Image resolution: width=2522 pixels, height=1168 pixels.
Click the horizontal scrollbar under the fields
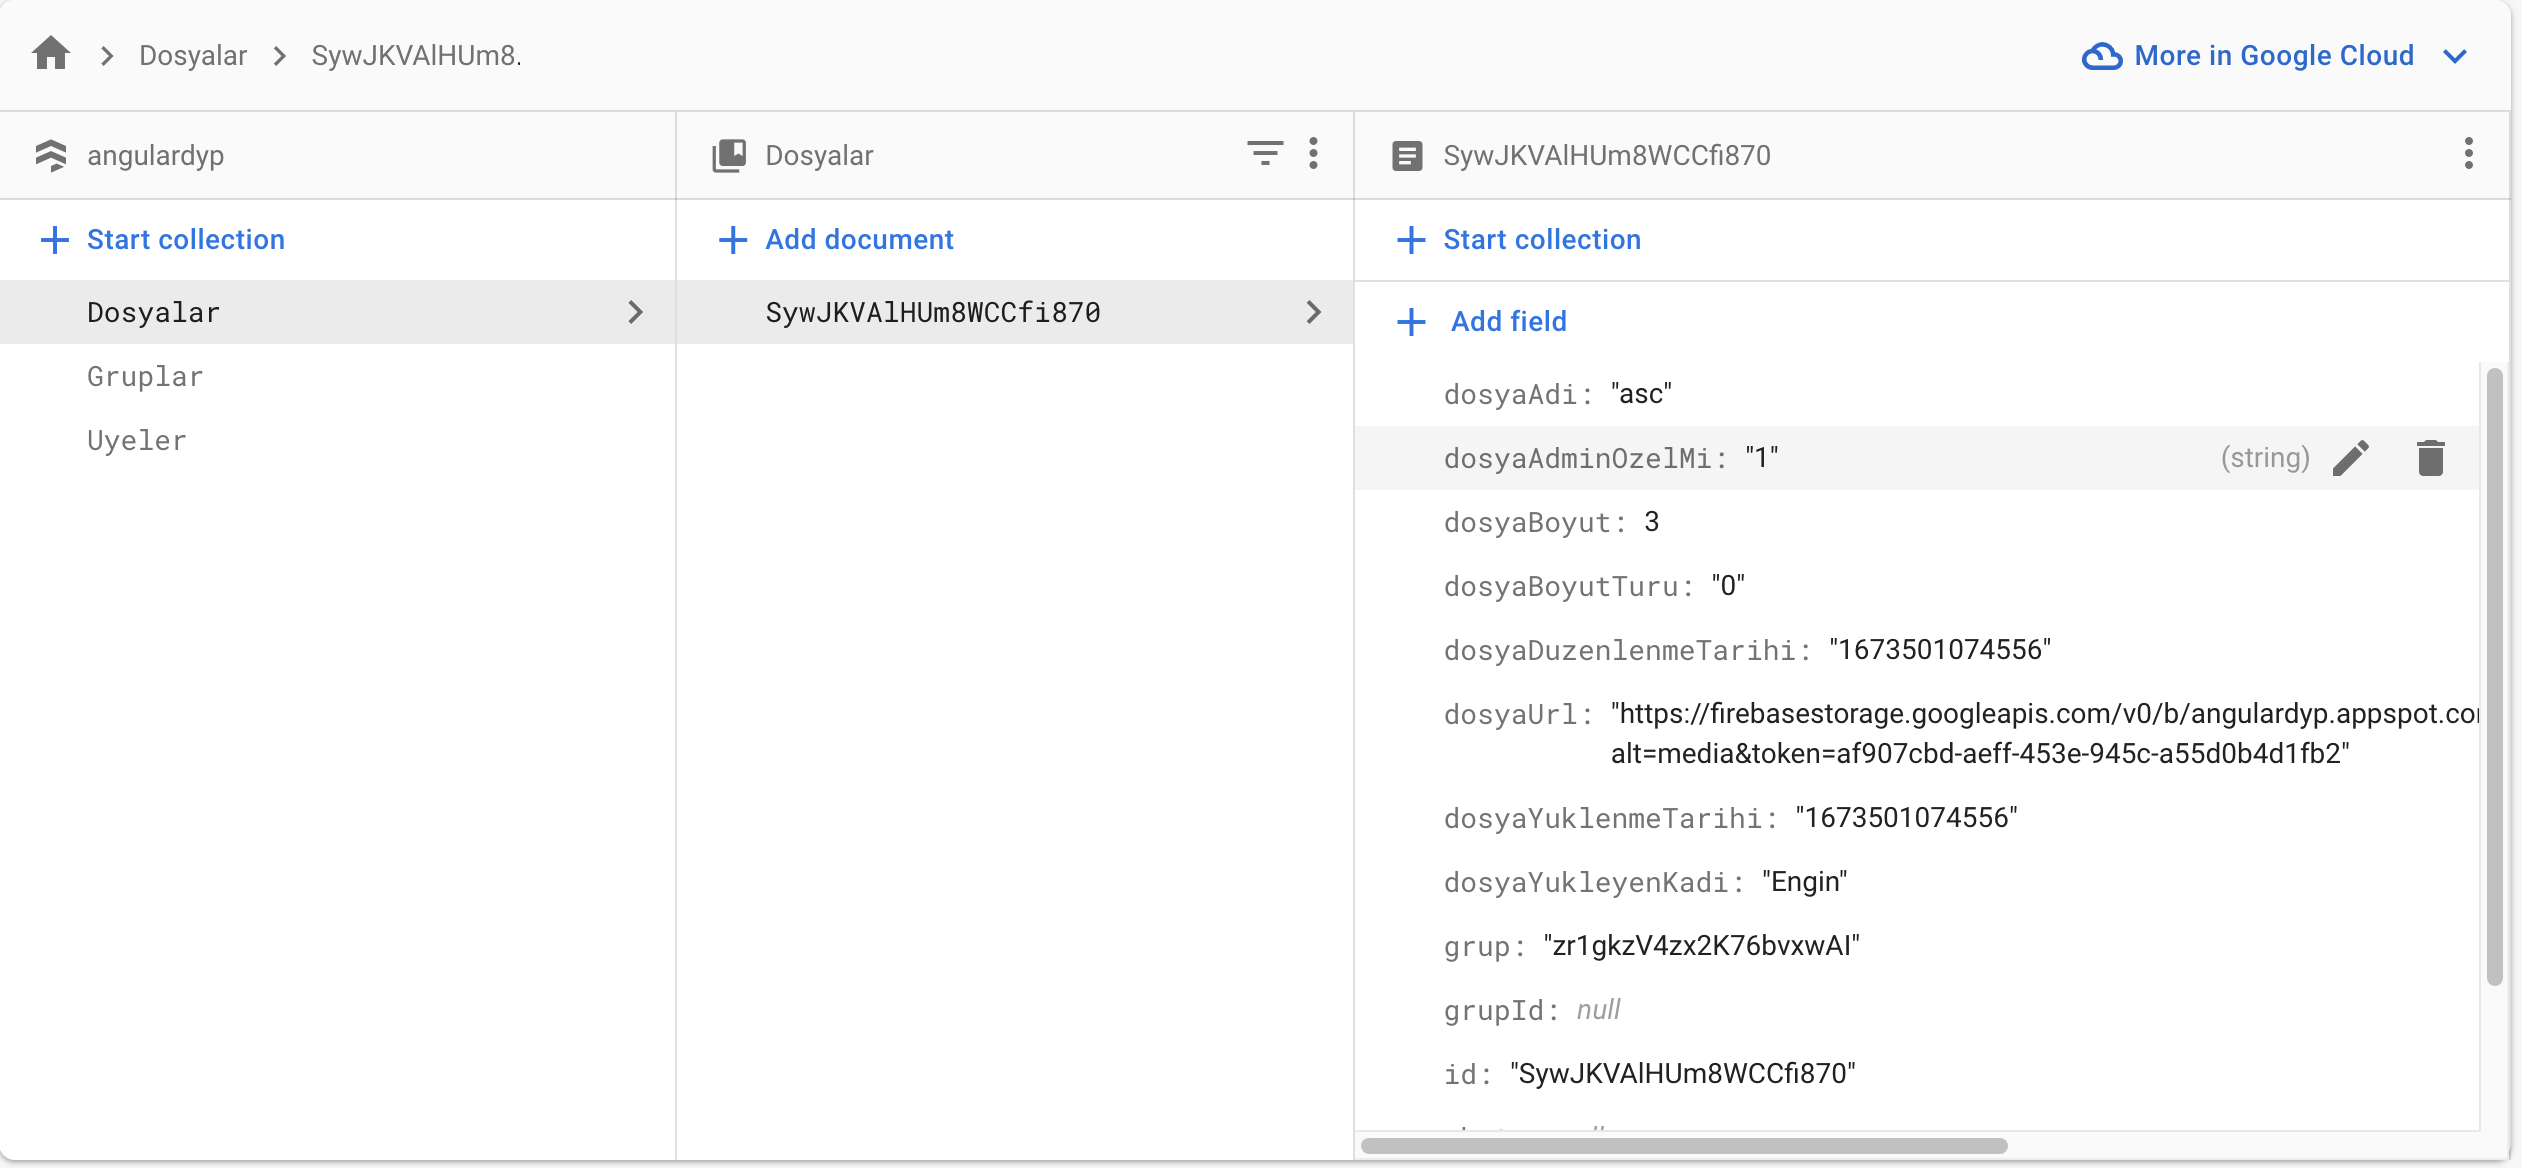(1684, 1146)
